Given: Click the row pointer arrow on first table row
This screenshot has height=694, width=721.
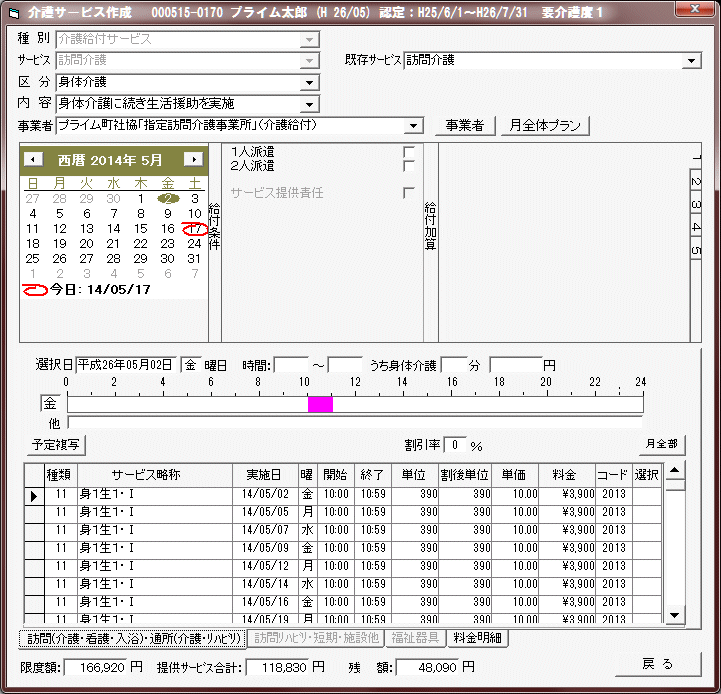Looking at the screenshot, I should point(34,494).
